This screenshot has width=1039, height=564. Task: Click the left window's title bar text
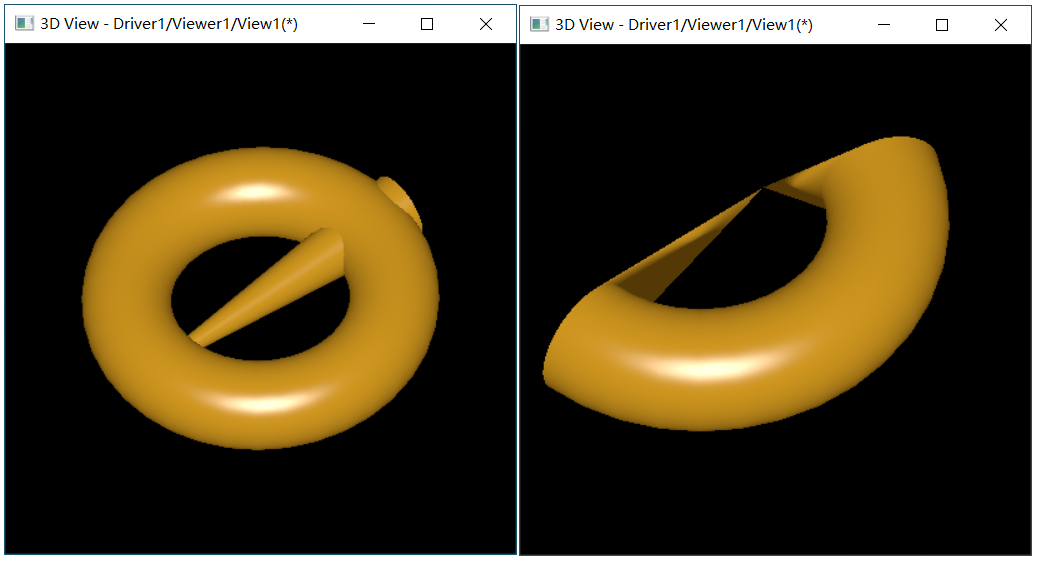168,24
